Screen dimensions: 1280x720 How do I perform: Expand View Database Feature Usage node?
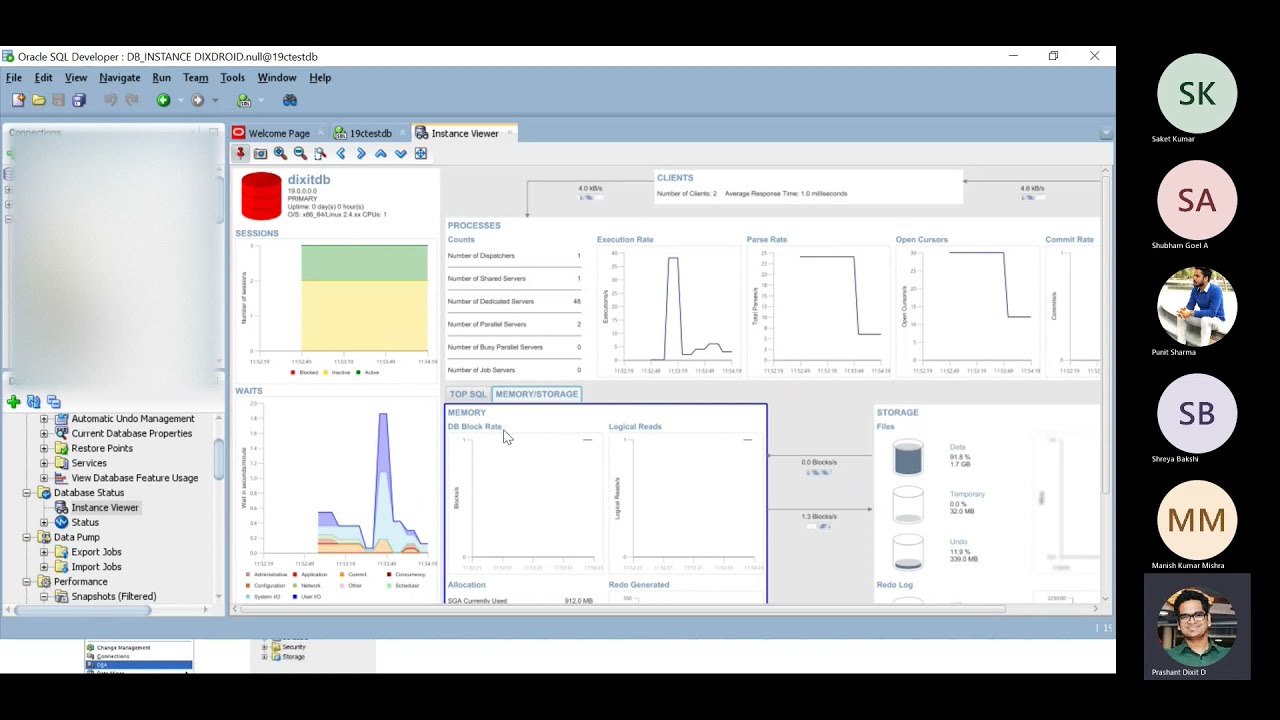[x=44, y=478]
